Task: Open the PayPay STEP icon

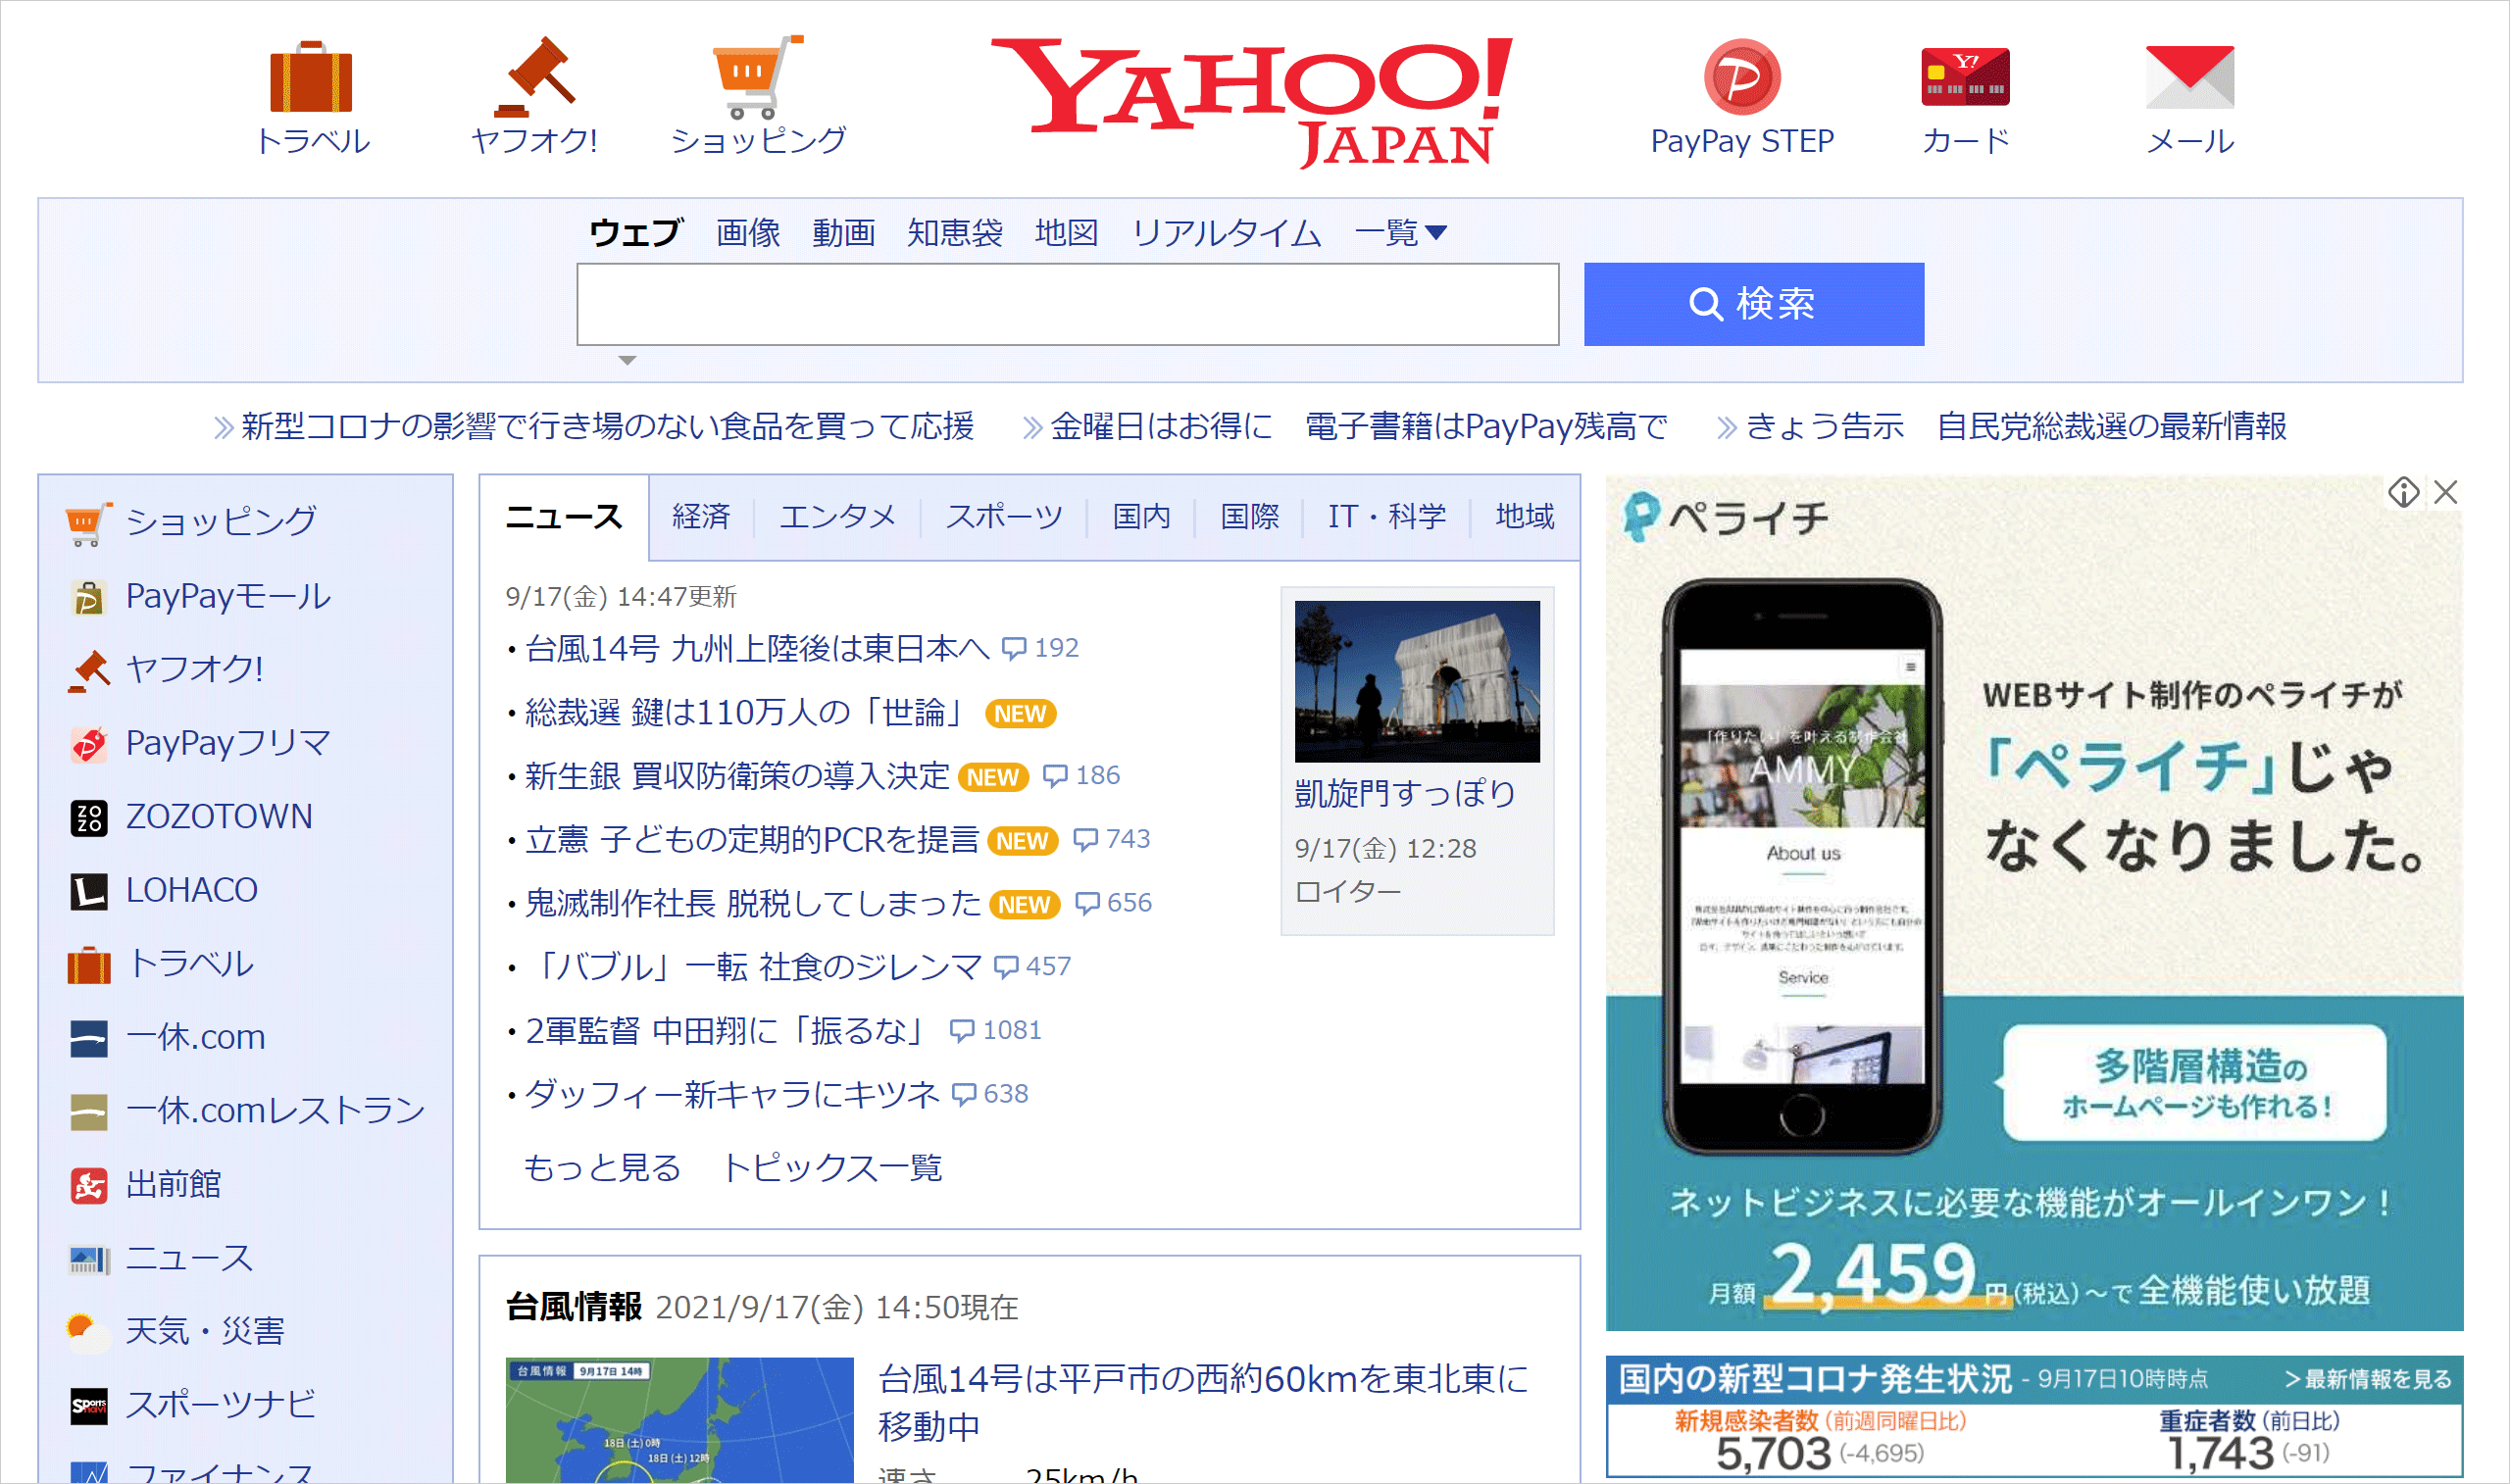Action: 1741,78
